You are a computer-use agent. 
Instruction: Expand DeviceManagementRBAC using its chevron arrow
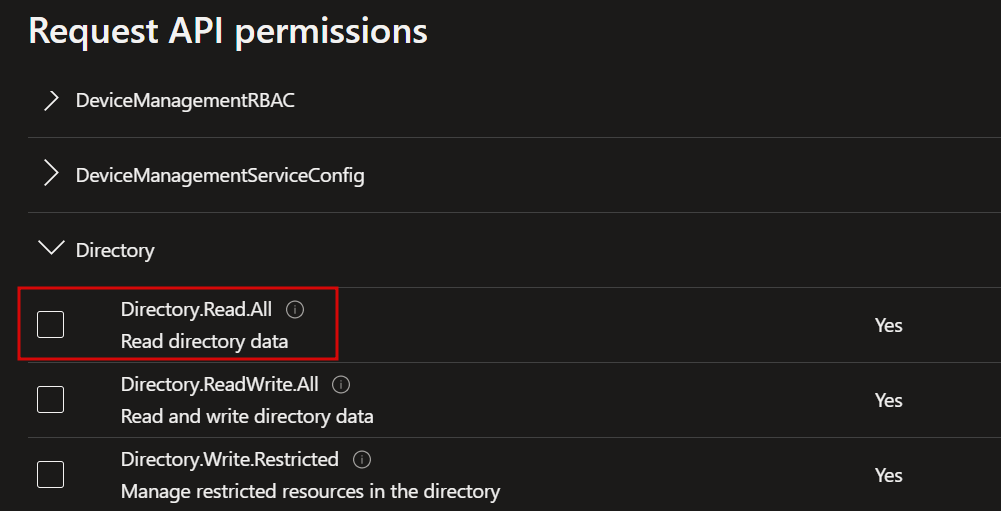tap(51, 100)
